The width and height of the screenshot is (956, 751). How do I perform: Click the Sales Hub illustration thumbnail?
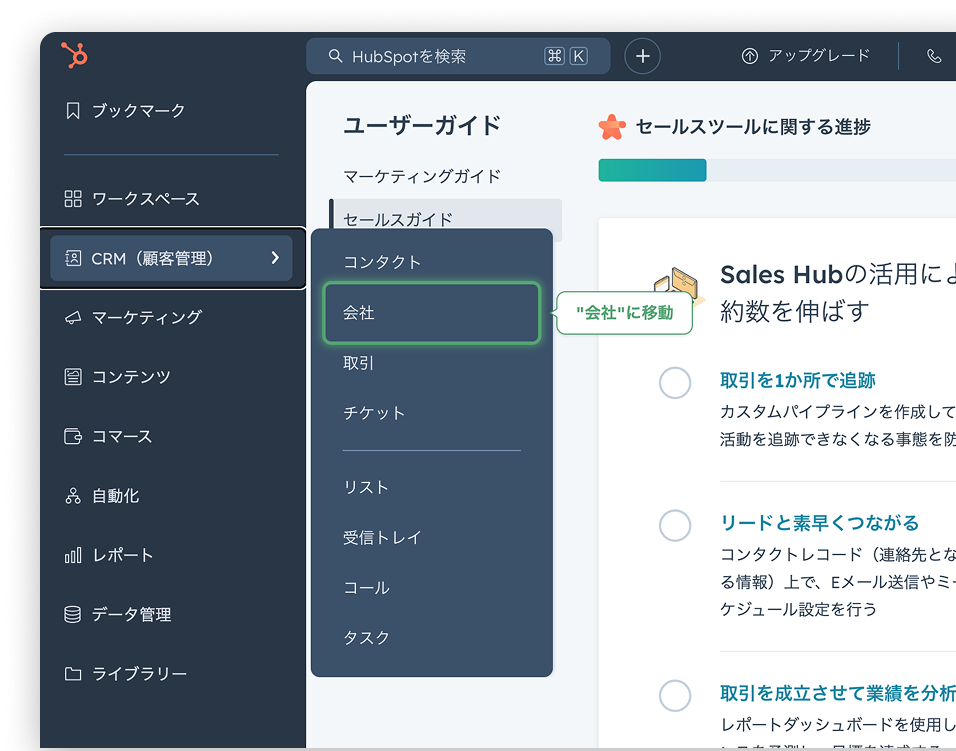tap(679, 287)
